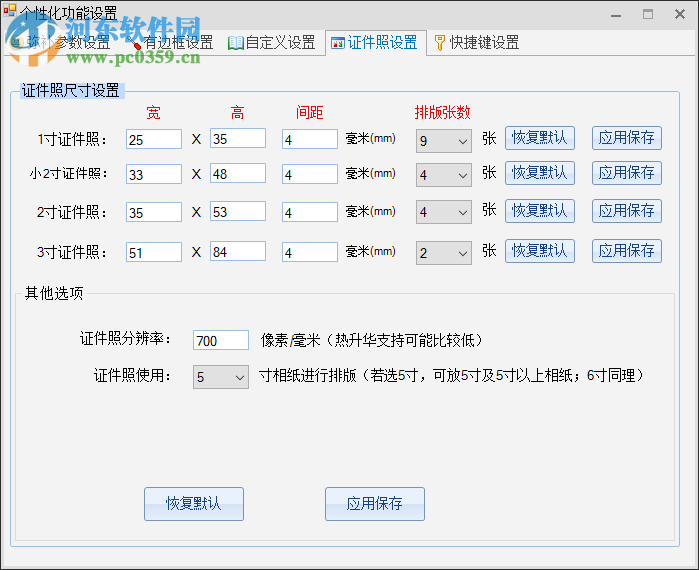Restore defaults for 1寸证件照 row

(x=540, y=138)
